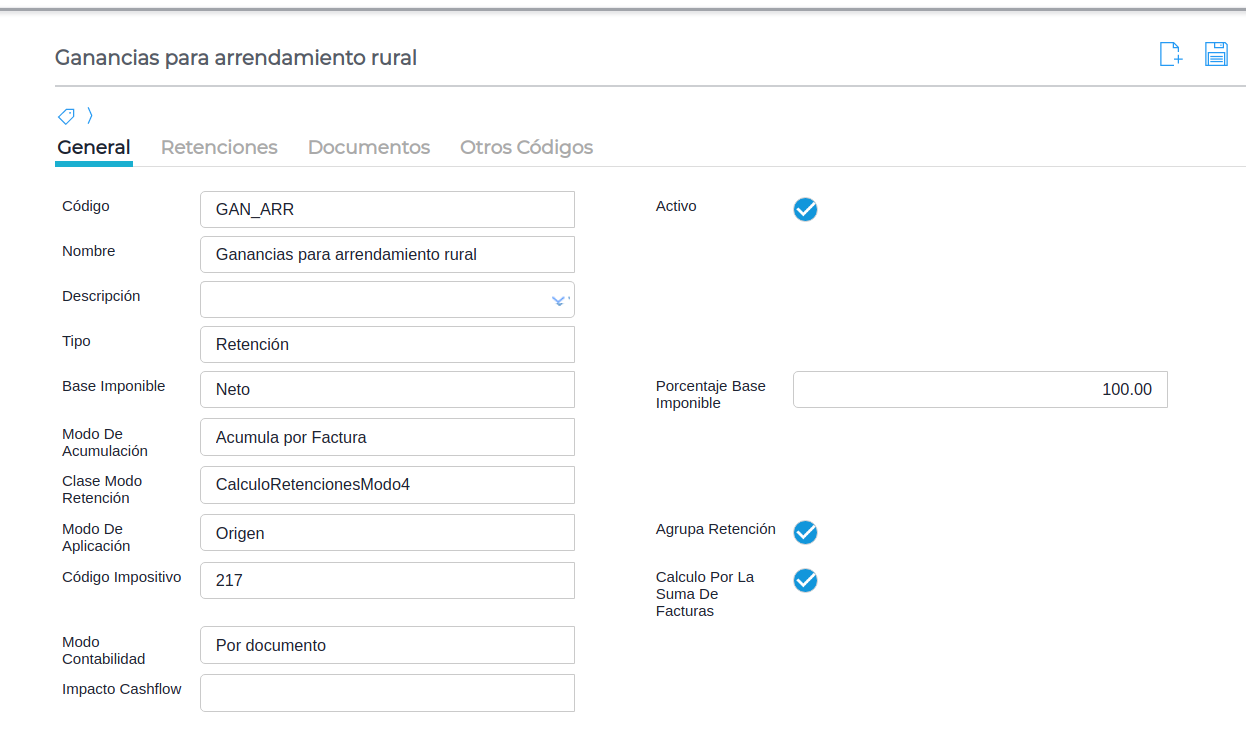The height and width of the screenshot is (732, 1246).
Task: Click the Código Impositivo field showing 217
Action: 387,580
